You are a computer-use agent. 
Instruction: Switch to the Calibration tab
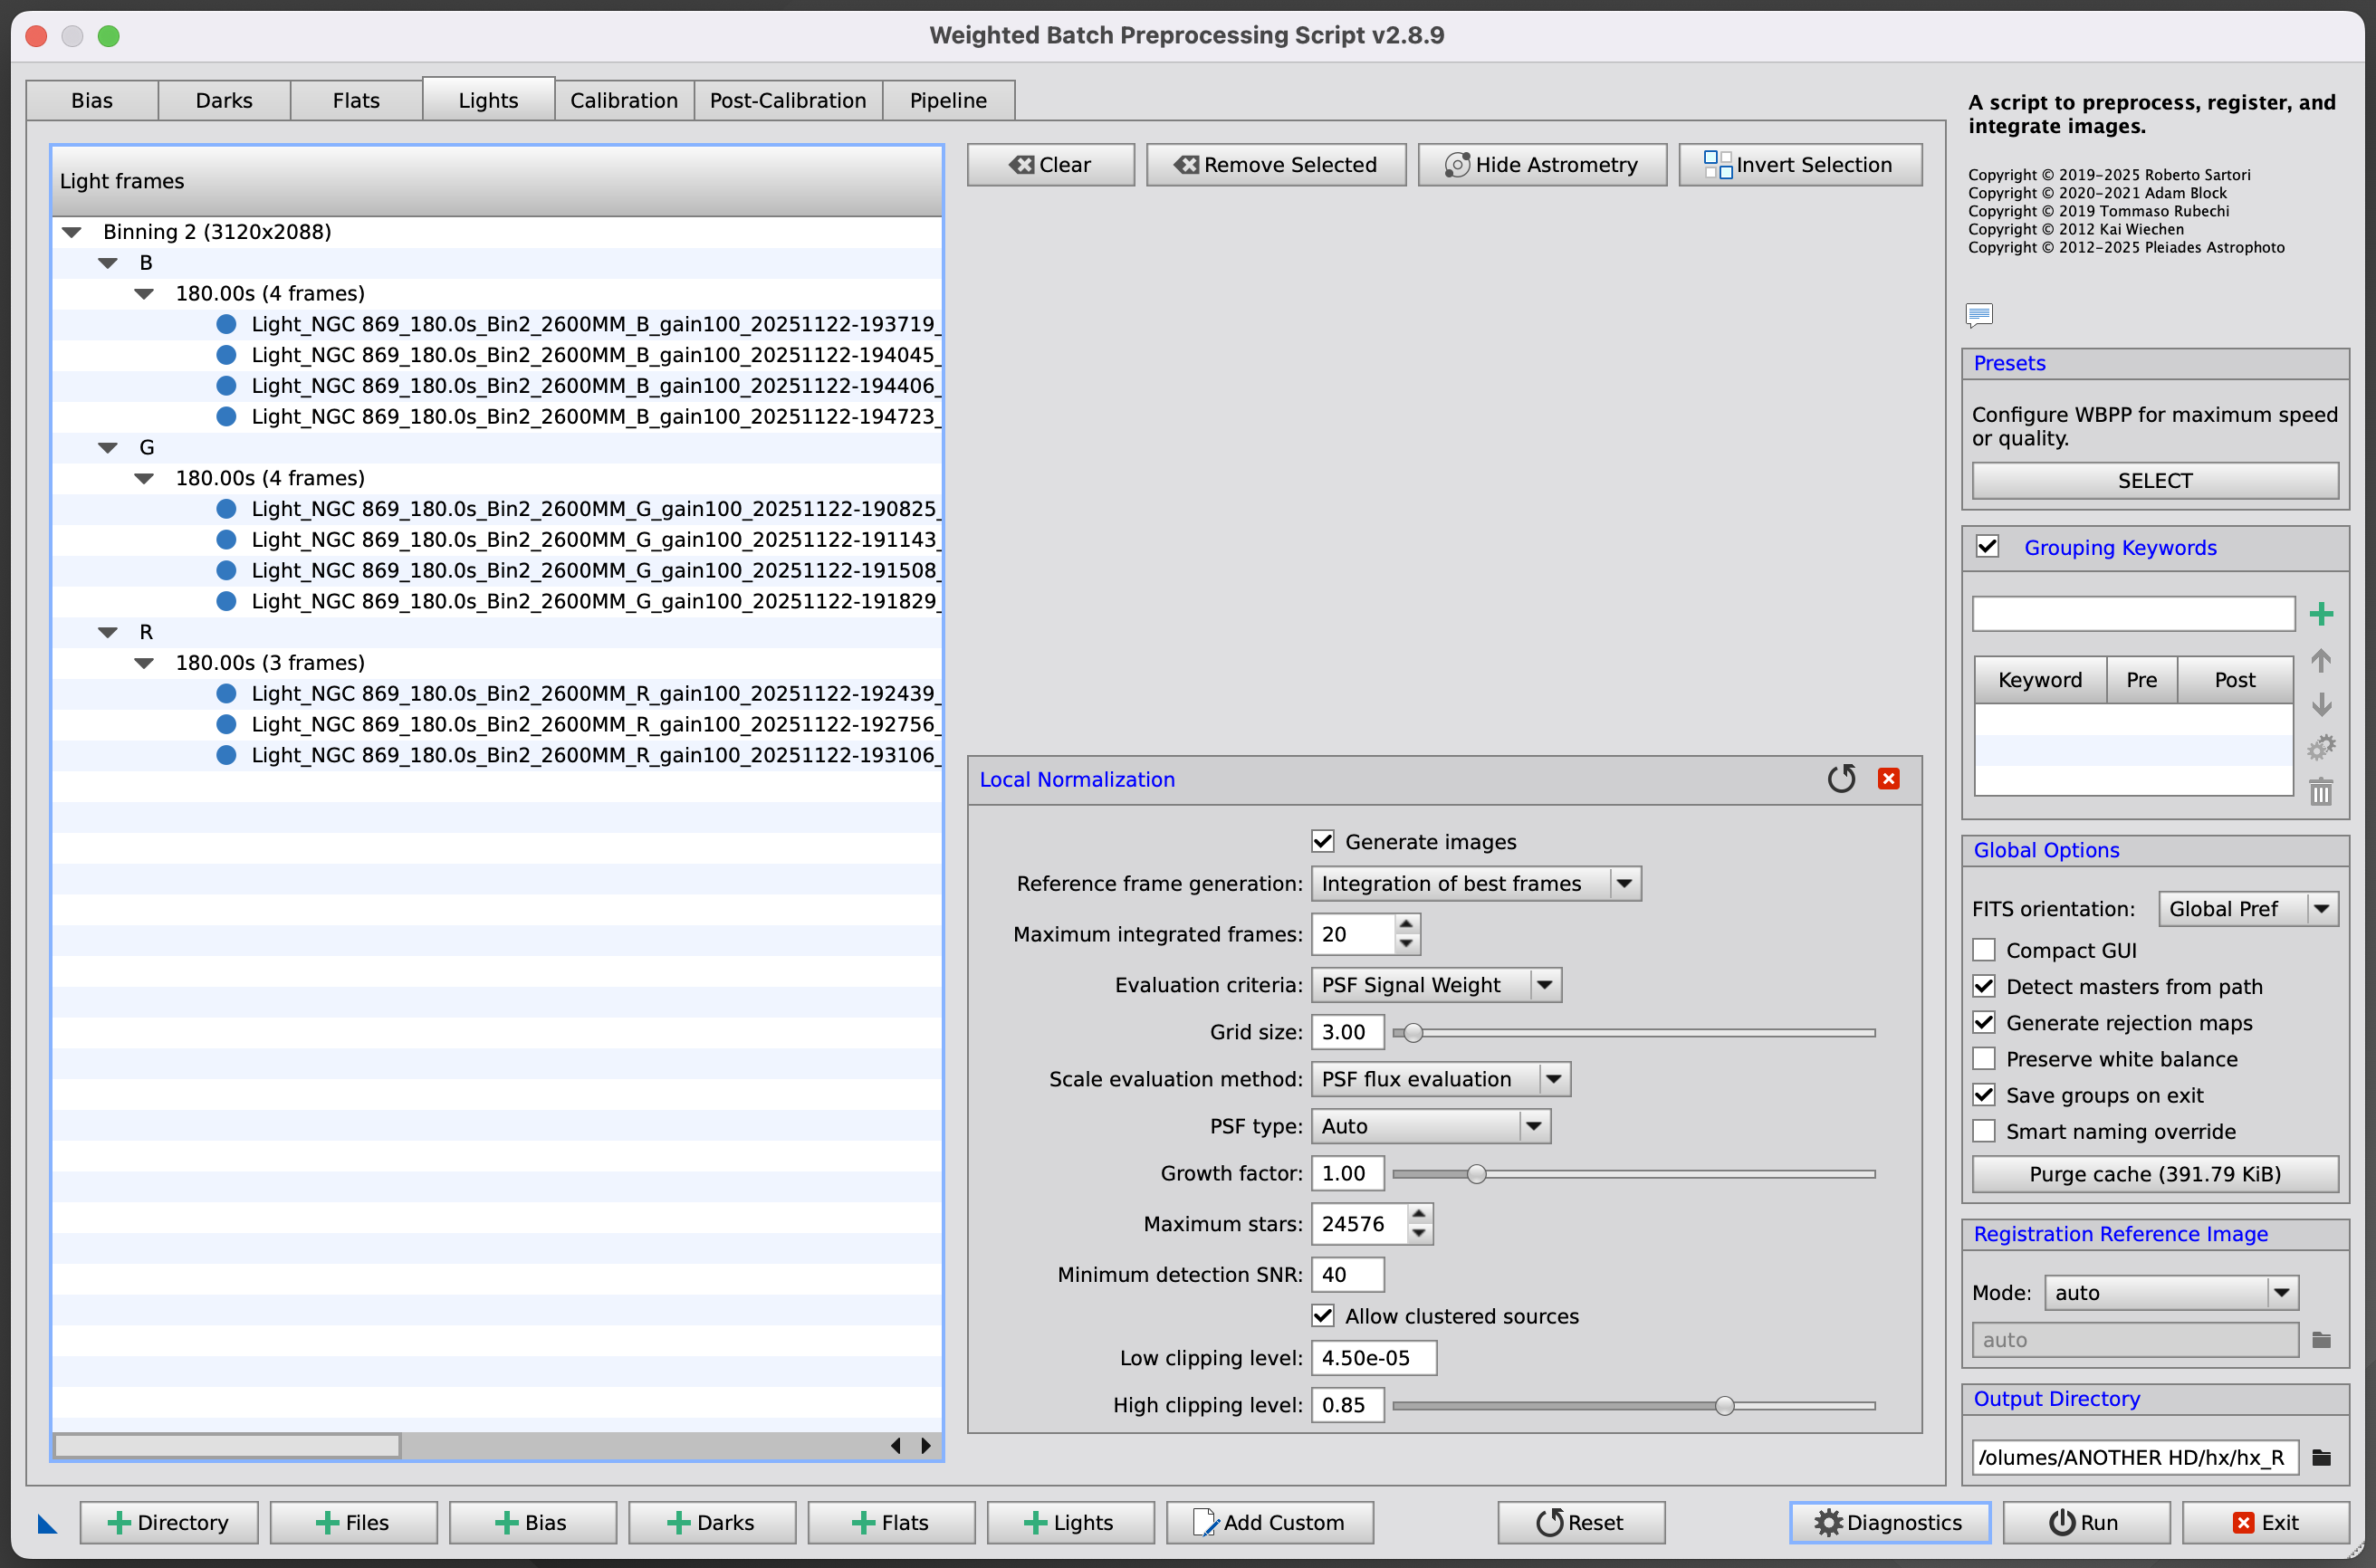(624, 100)
